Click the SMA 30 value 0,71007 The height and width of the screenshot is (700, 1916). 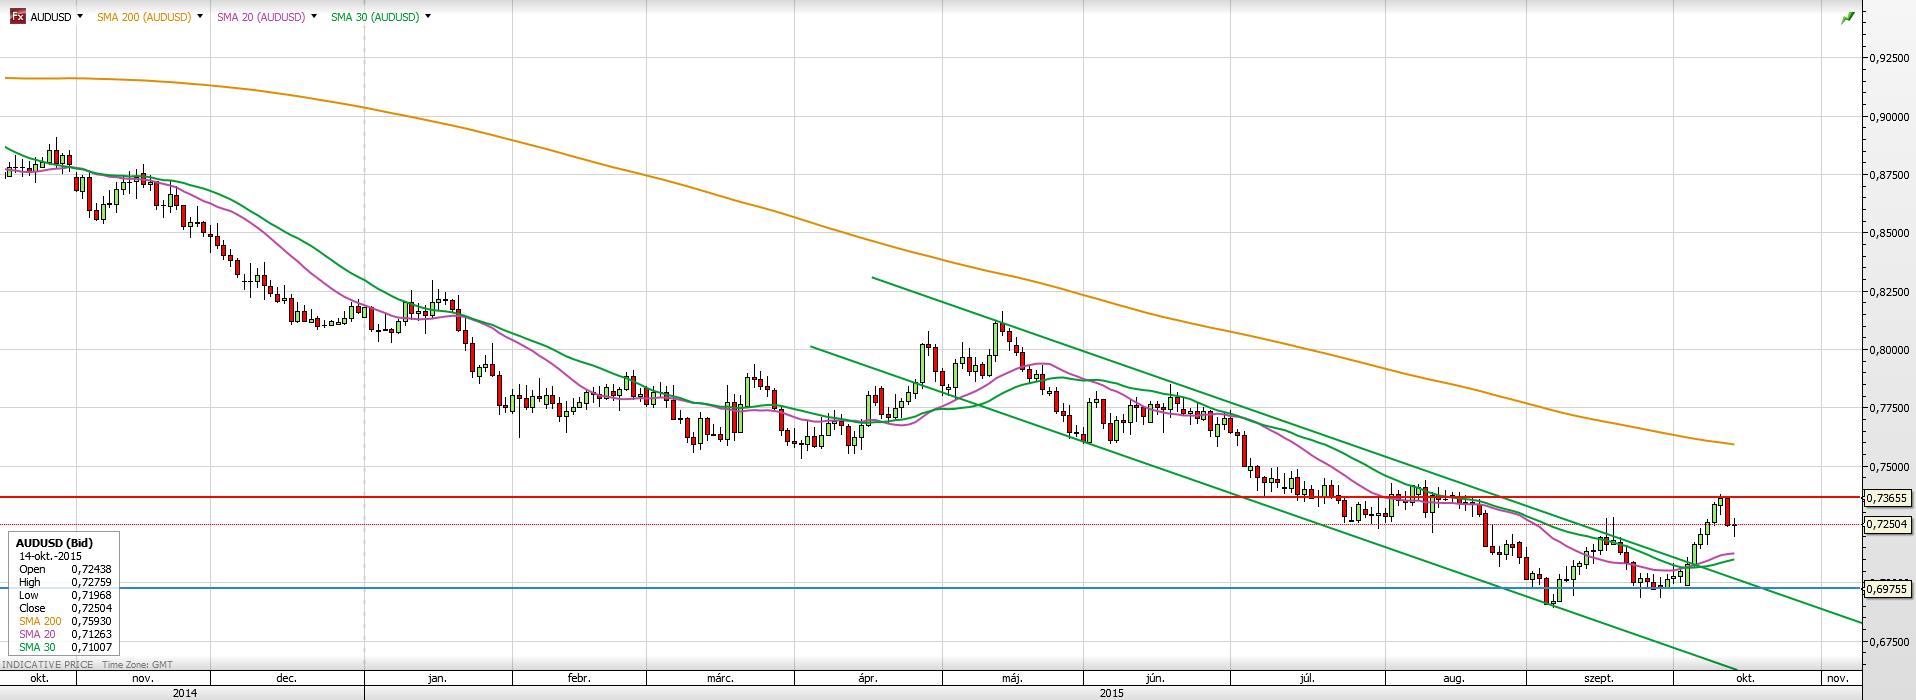(91, 647)
